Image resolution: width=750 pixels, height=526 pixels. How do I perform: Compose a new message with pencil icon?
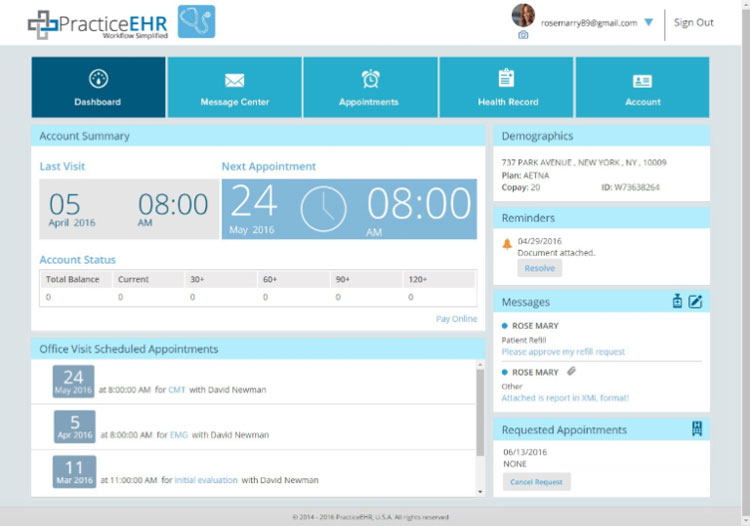[x=695, y=301]
